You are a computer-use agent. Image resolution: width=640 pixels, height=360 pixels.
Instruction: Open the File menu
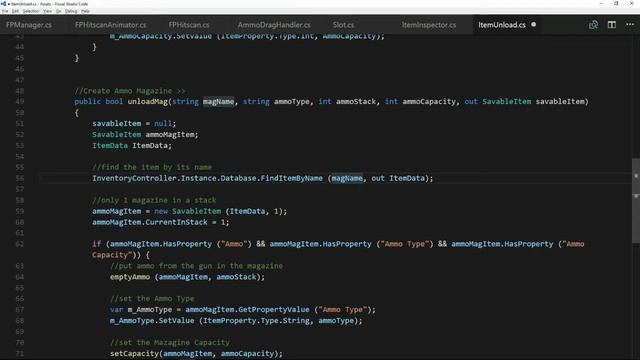[5, 11]
